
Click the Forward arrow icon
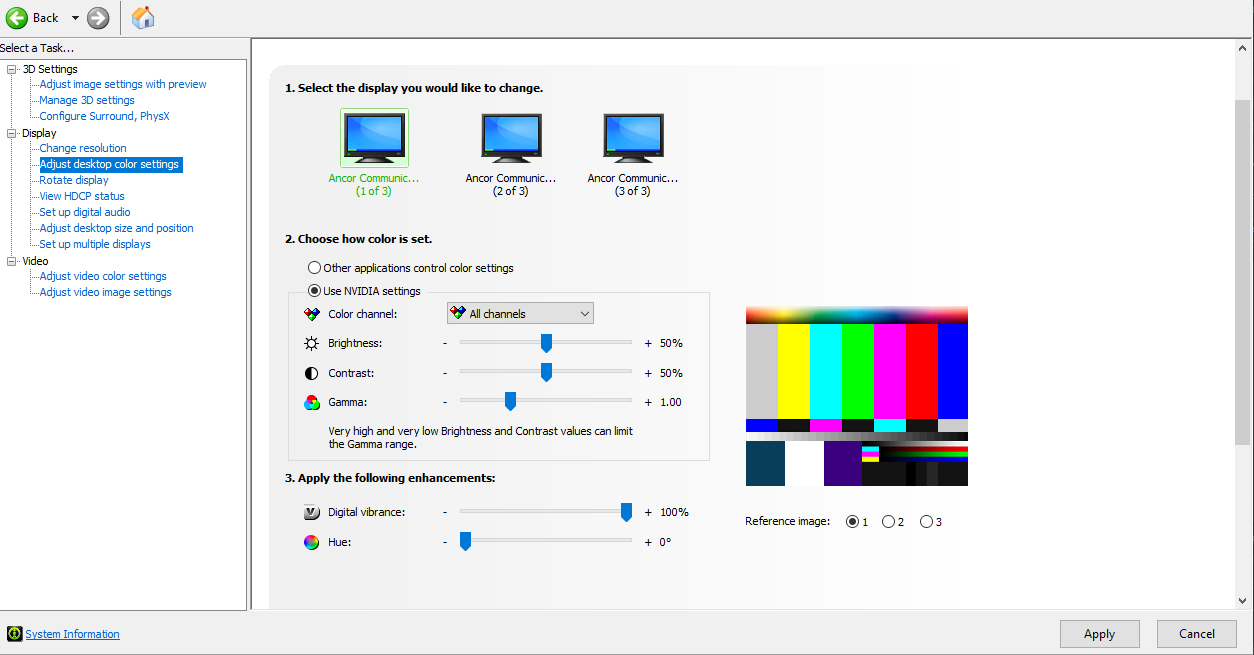[98, 17]
